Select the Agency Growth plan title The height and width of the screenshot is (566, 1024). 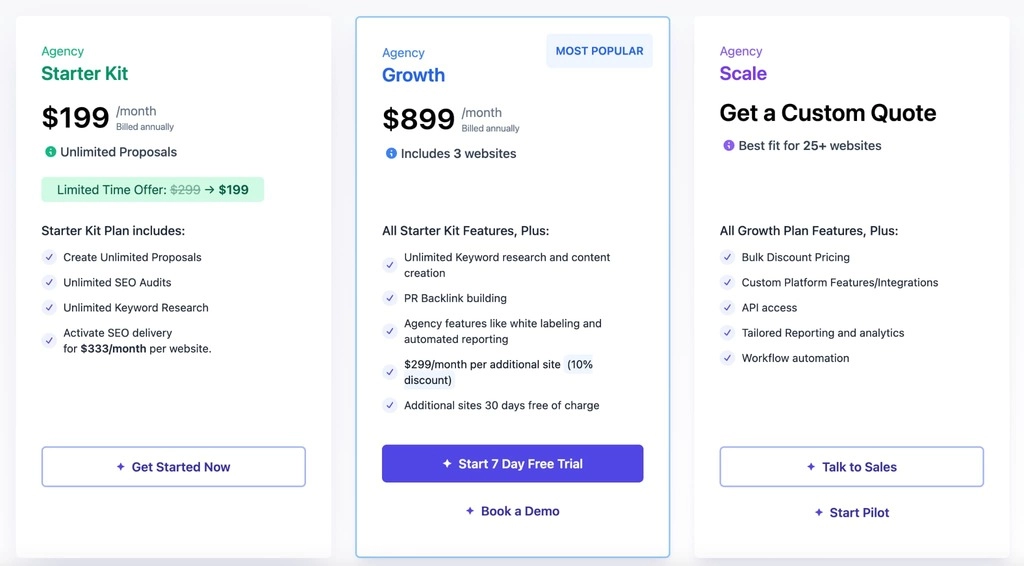point(413,75)
